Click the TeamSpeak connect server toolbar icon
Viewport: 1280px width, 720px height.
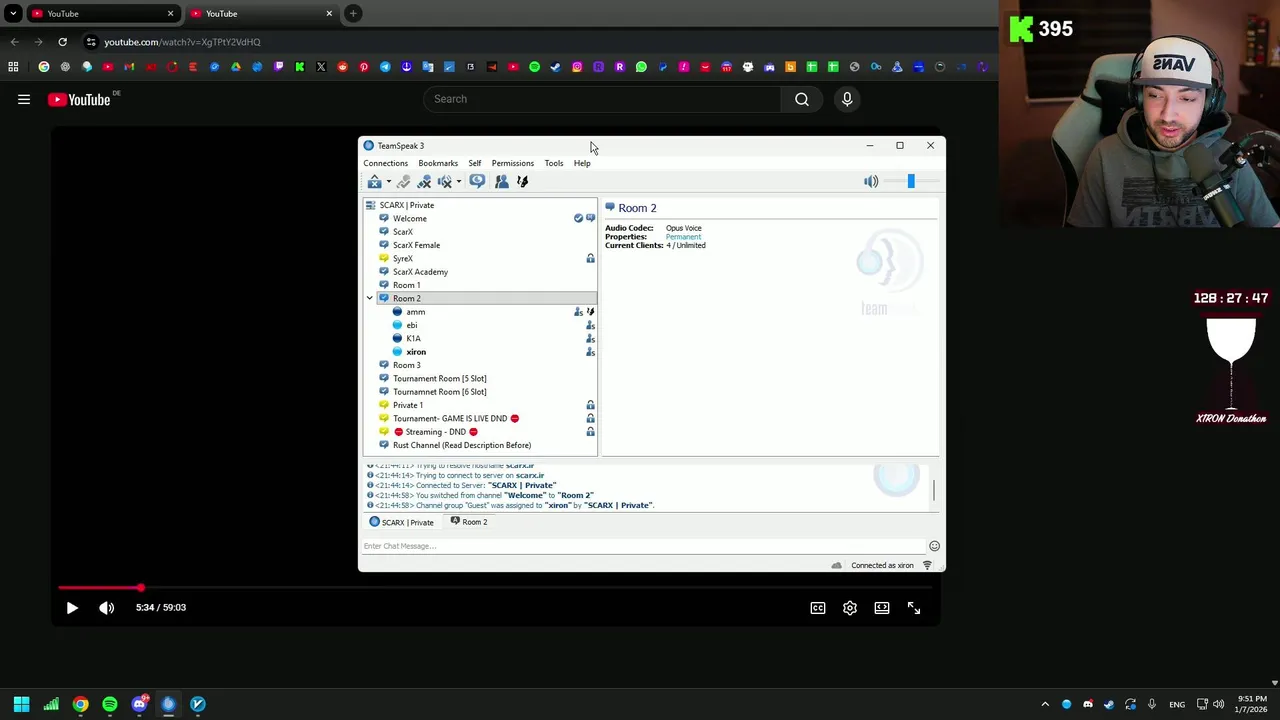coord(374,182)
